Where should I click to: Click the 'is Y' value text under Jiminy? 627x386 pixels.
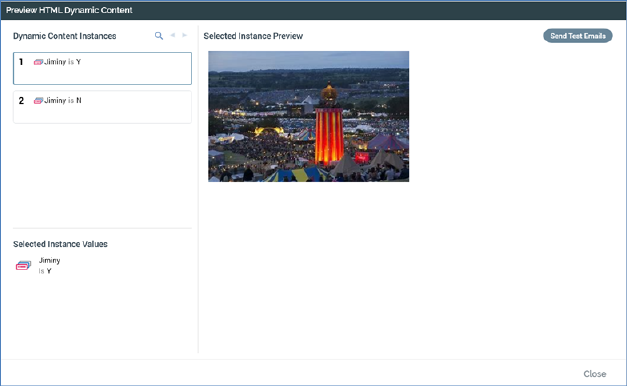point(45,271)
